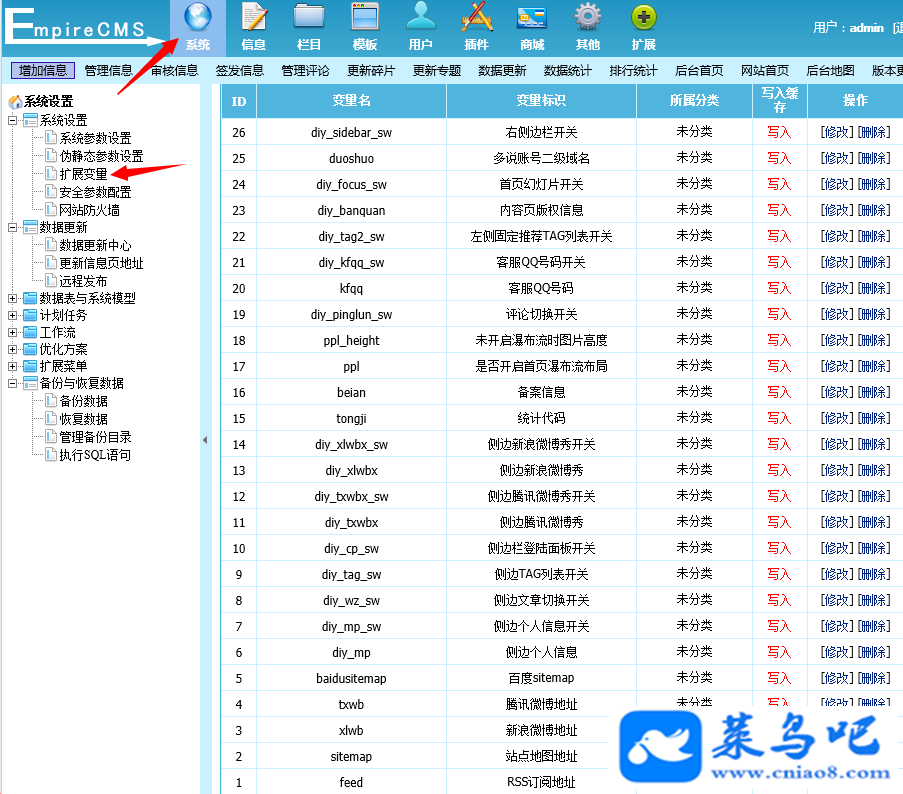The width and height of the screenshot is (903, 794).
Task: Click the page icon beside 安全参数配置
Action: [52, 191]
